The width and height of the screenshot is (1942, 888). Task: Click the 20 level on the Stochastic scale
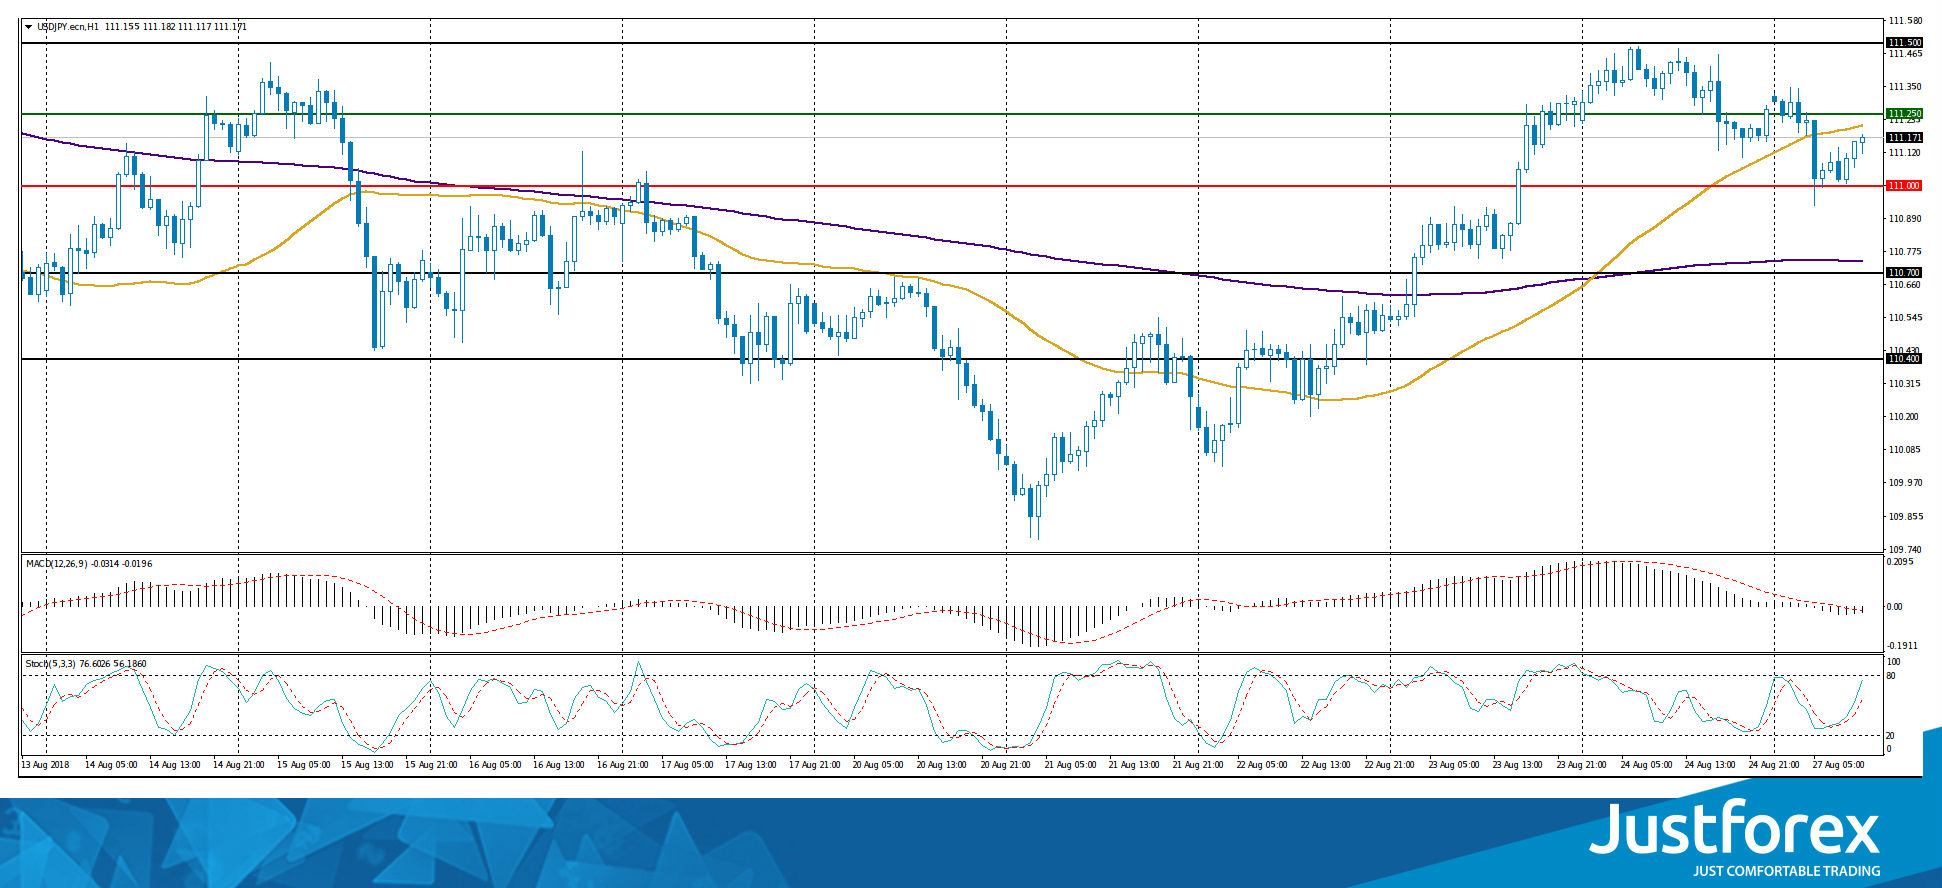pos(1891,736)
